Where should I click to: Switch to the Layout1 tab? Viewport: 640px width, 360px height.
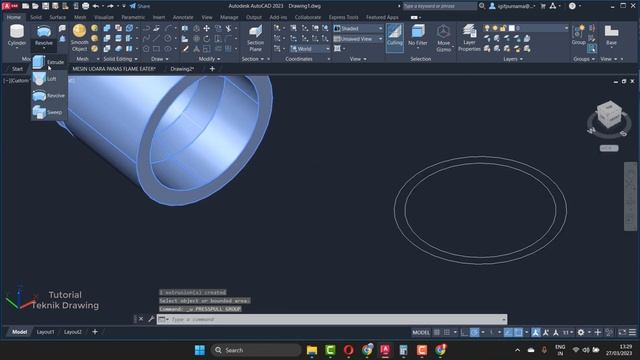coord(45,332)
